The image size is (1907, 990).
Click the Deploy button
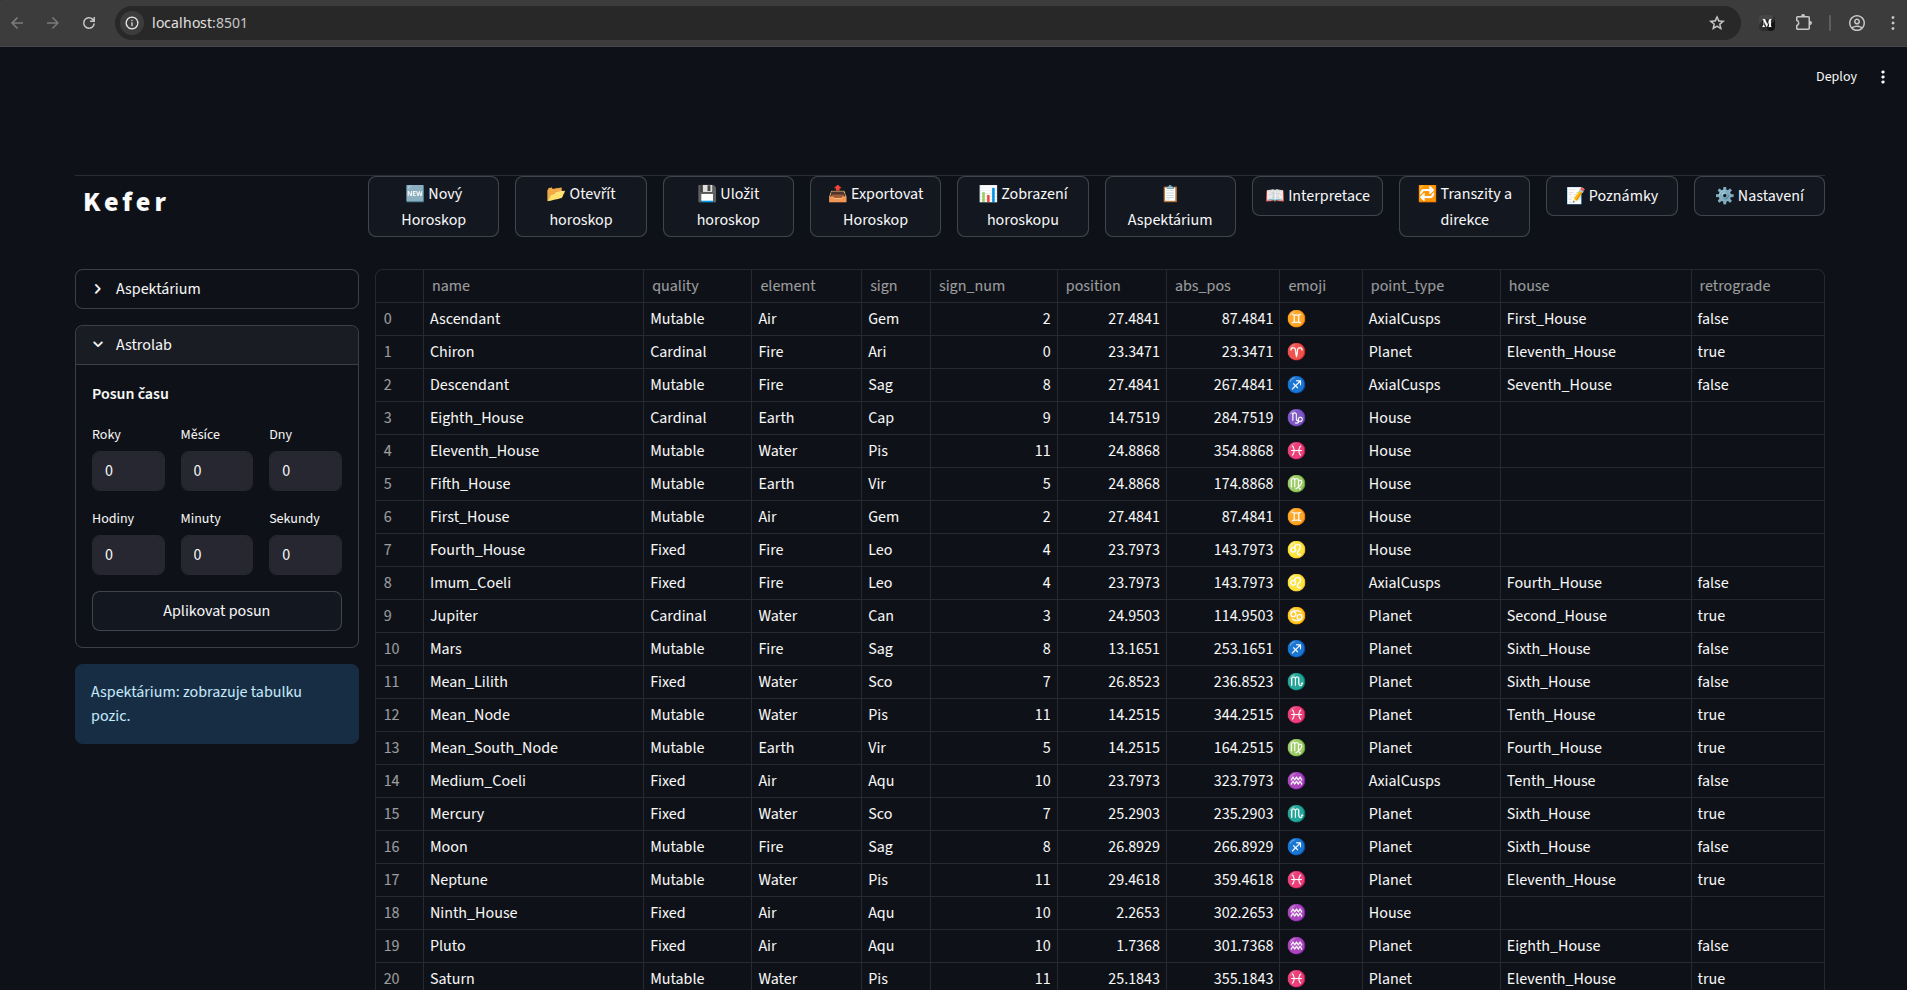tap(1836, 77)
